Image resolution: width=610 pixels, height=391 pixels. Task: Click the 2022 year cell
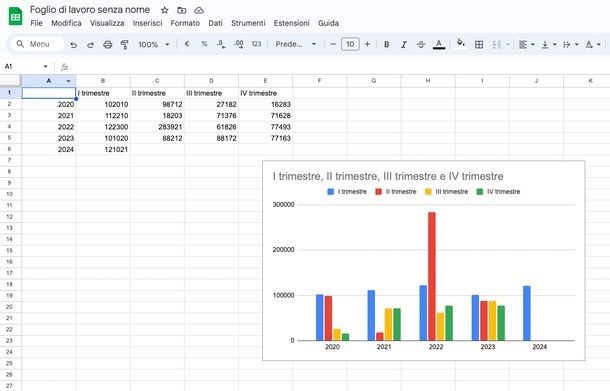click(x=49, y=127)
